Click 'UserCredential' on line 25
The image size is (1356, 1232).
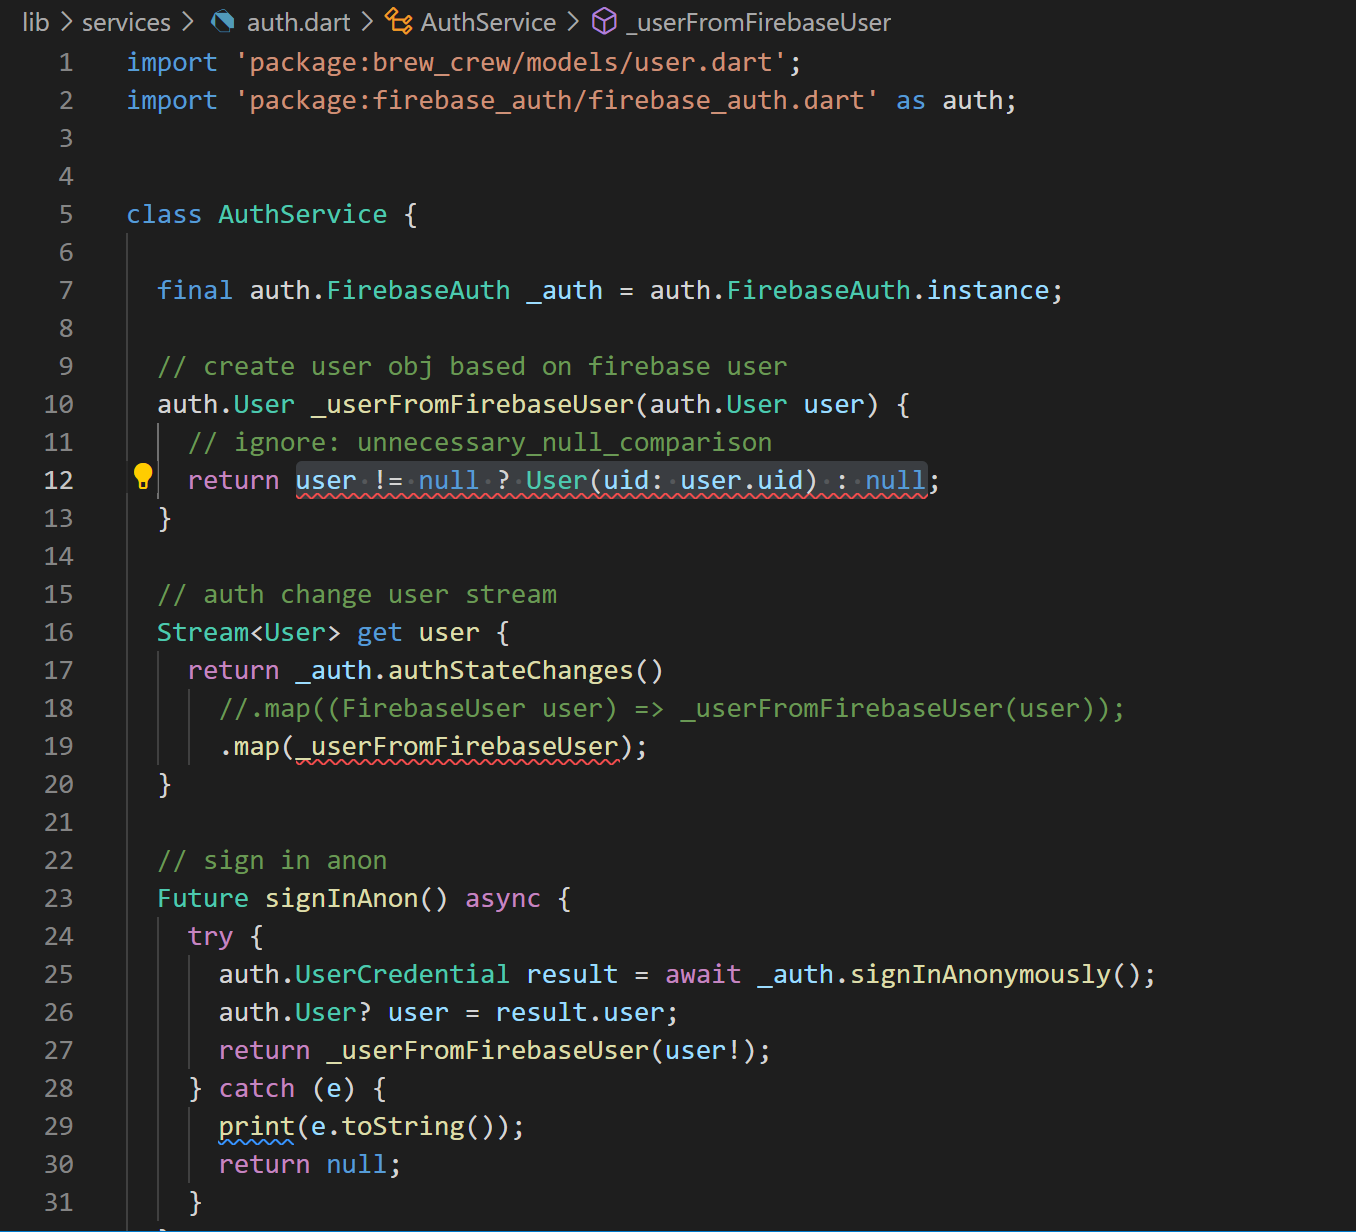pos(403,974)
